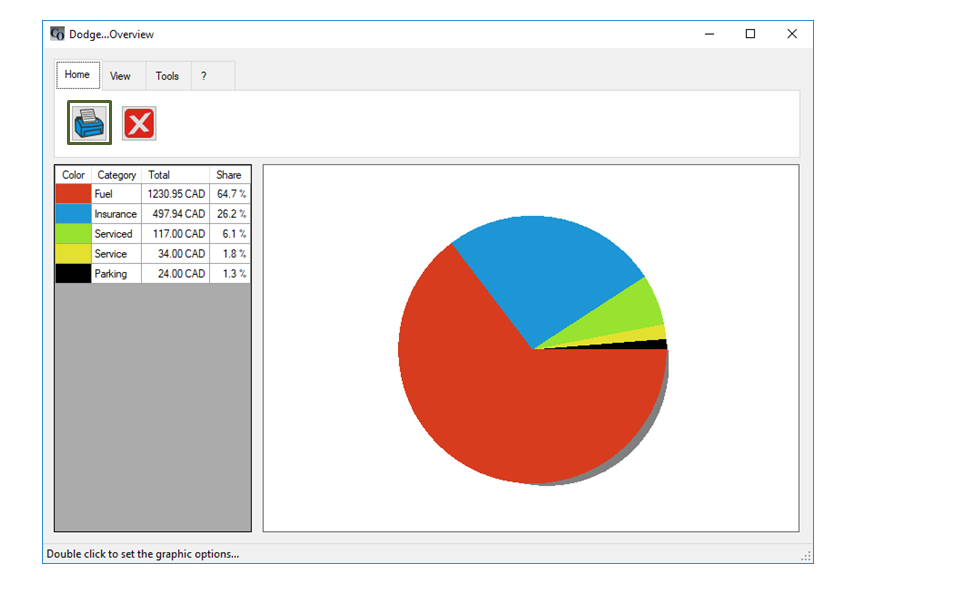The image size is (960, 600).
Task: Click the green Serviced color swatch
Action: click(x=73, y=234)
